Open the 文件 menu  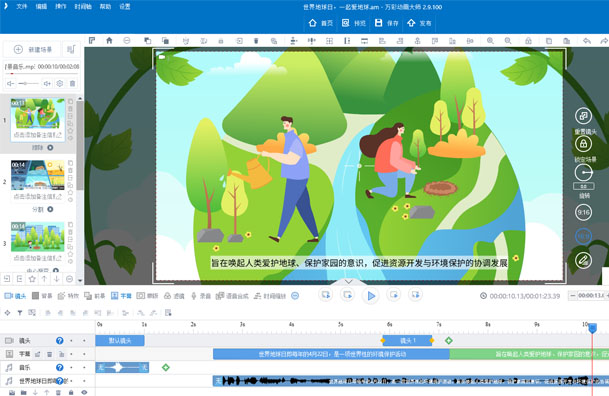[21, 7]
